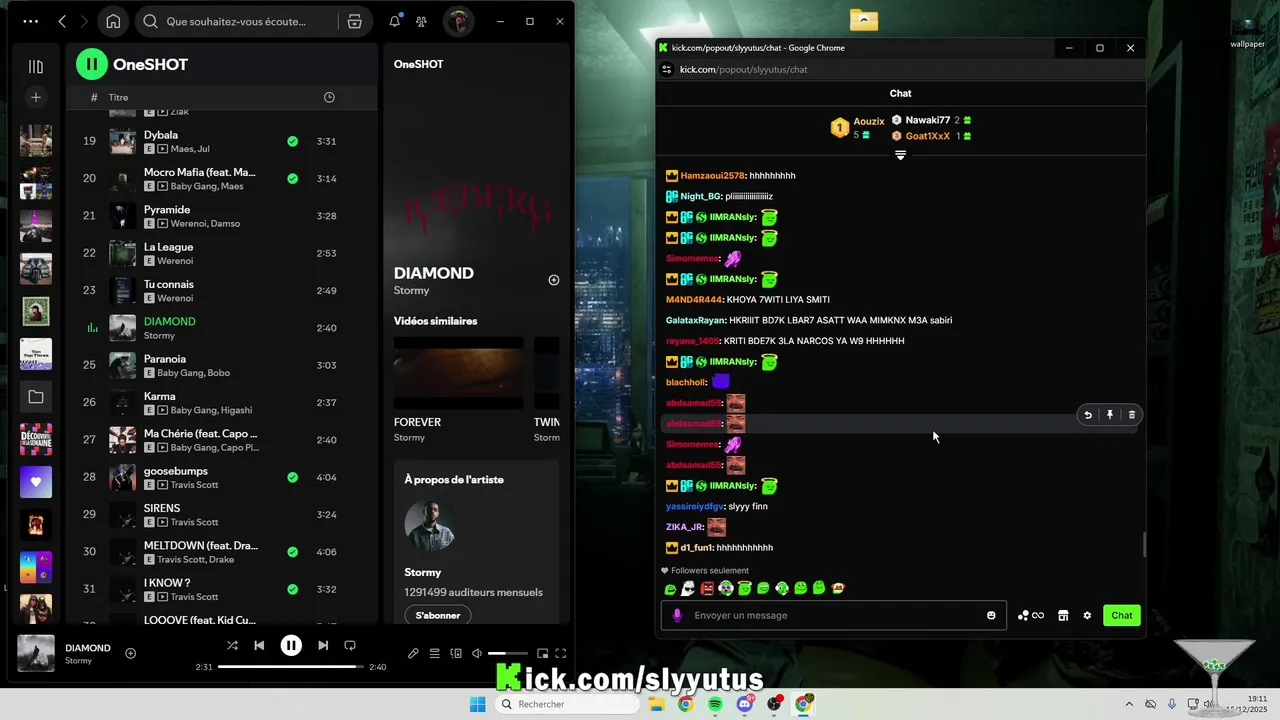Click the S'abonner button for Stormy
This screenshot has height=720, width=1280.
[438, 615]
